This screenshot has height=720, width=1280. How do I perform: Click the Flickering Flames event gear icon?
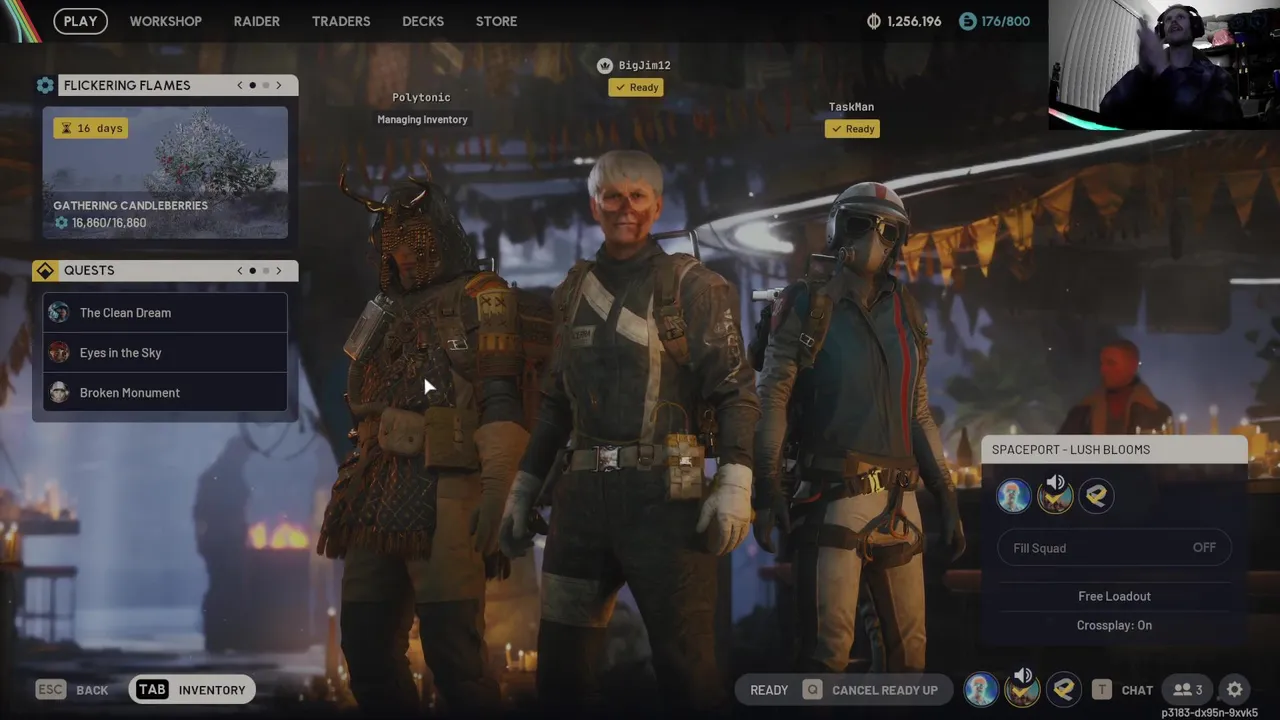(45, 86)
